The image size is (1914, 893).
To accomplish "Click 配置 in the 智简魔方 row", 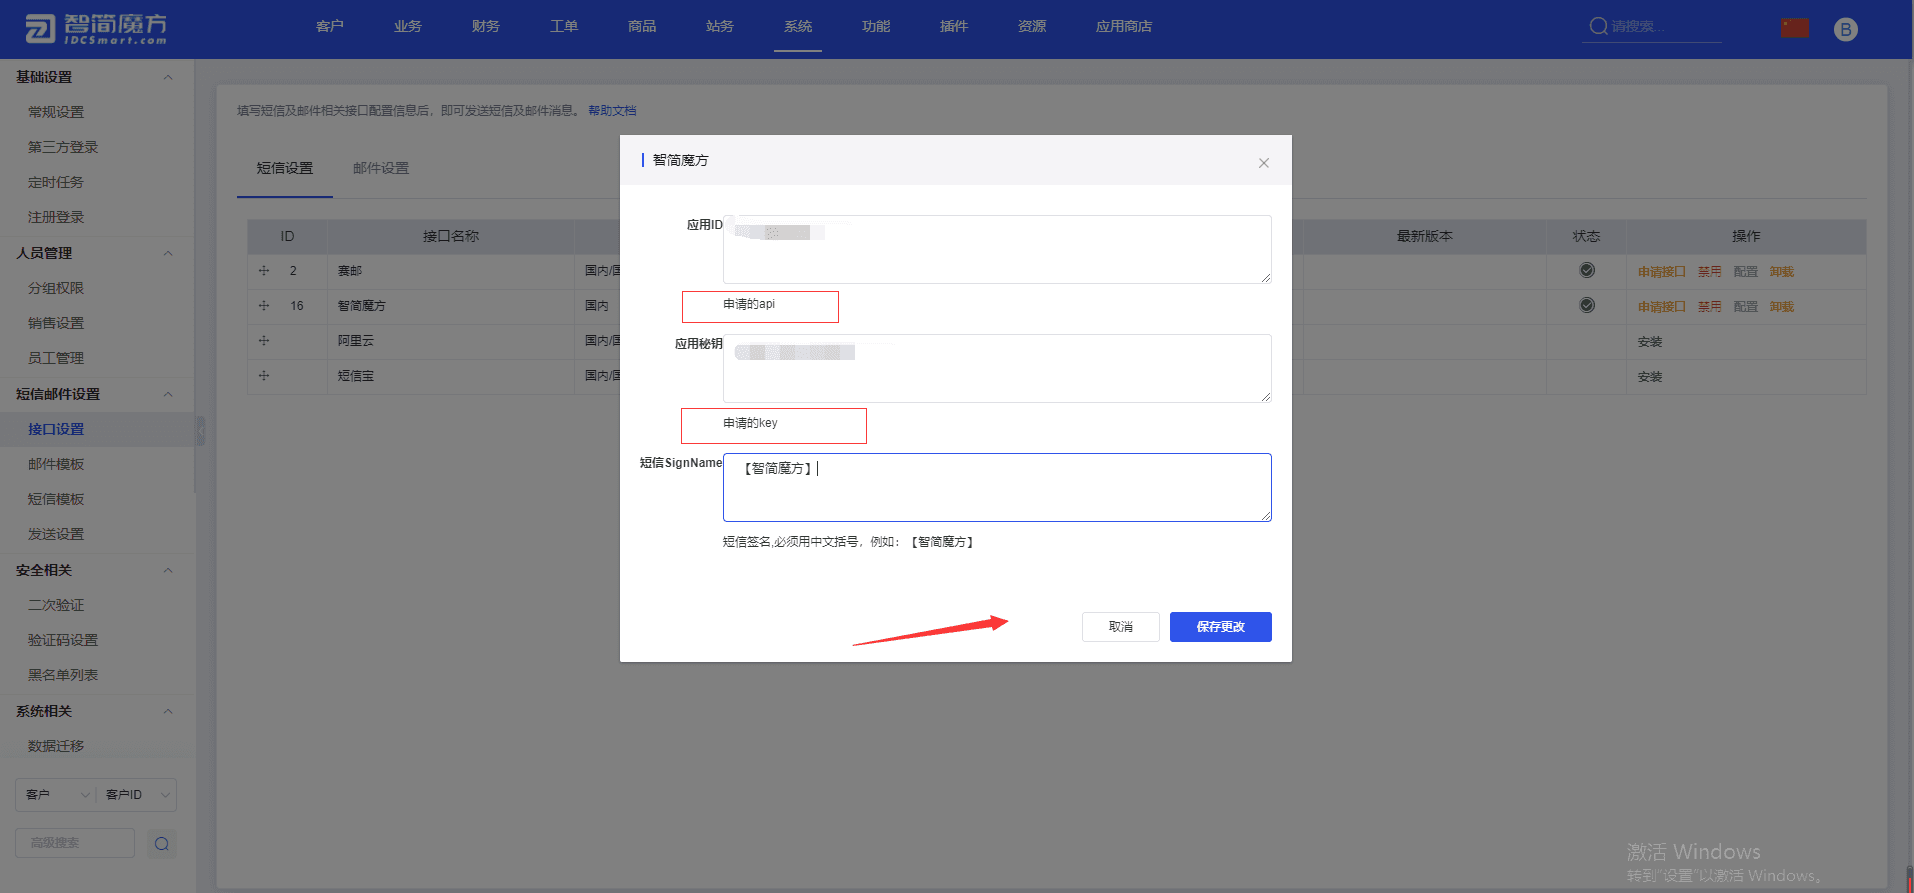I will point(1746,307).
